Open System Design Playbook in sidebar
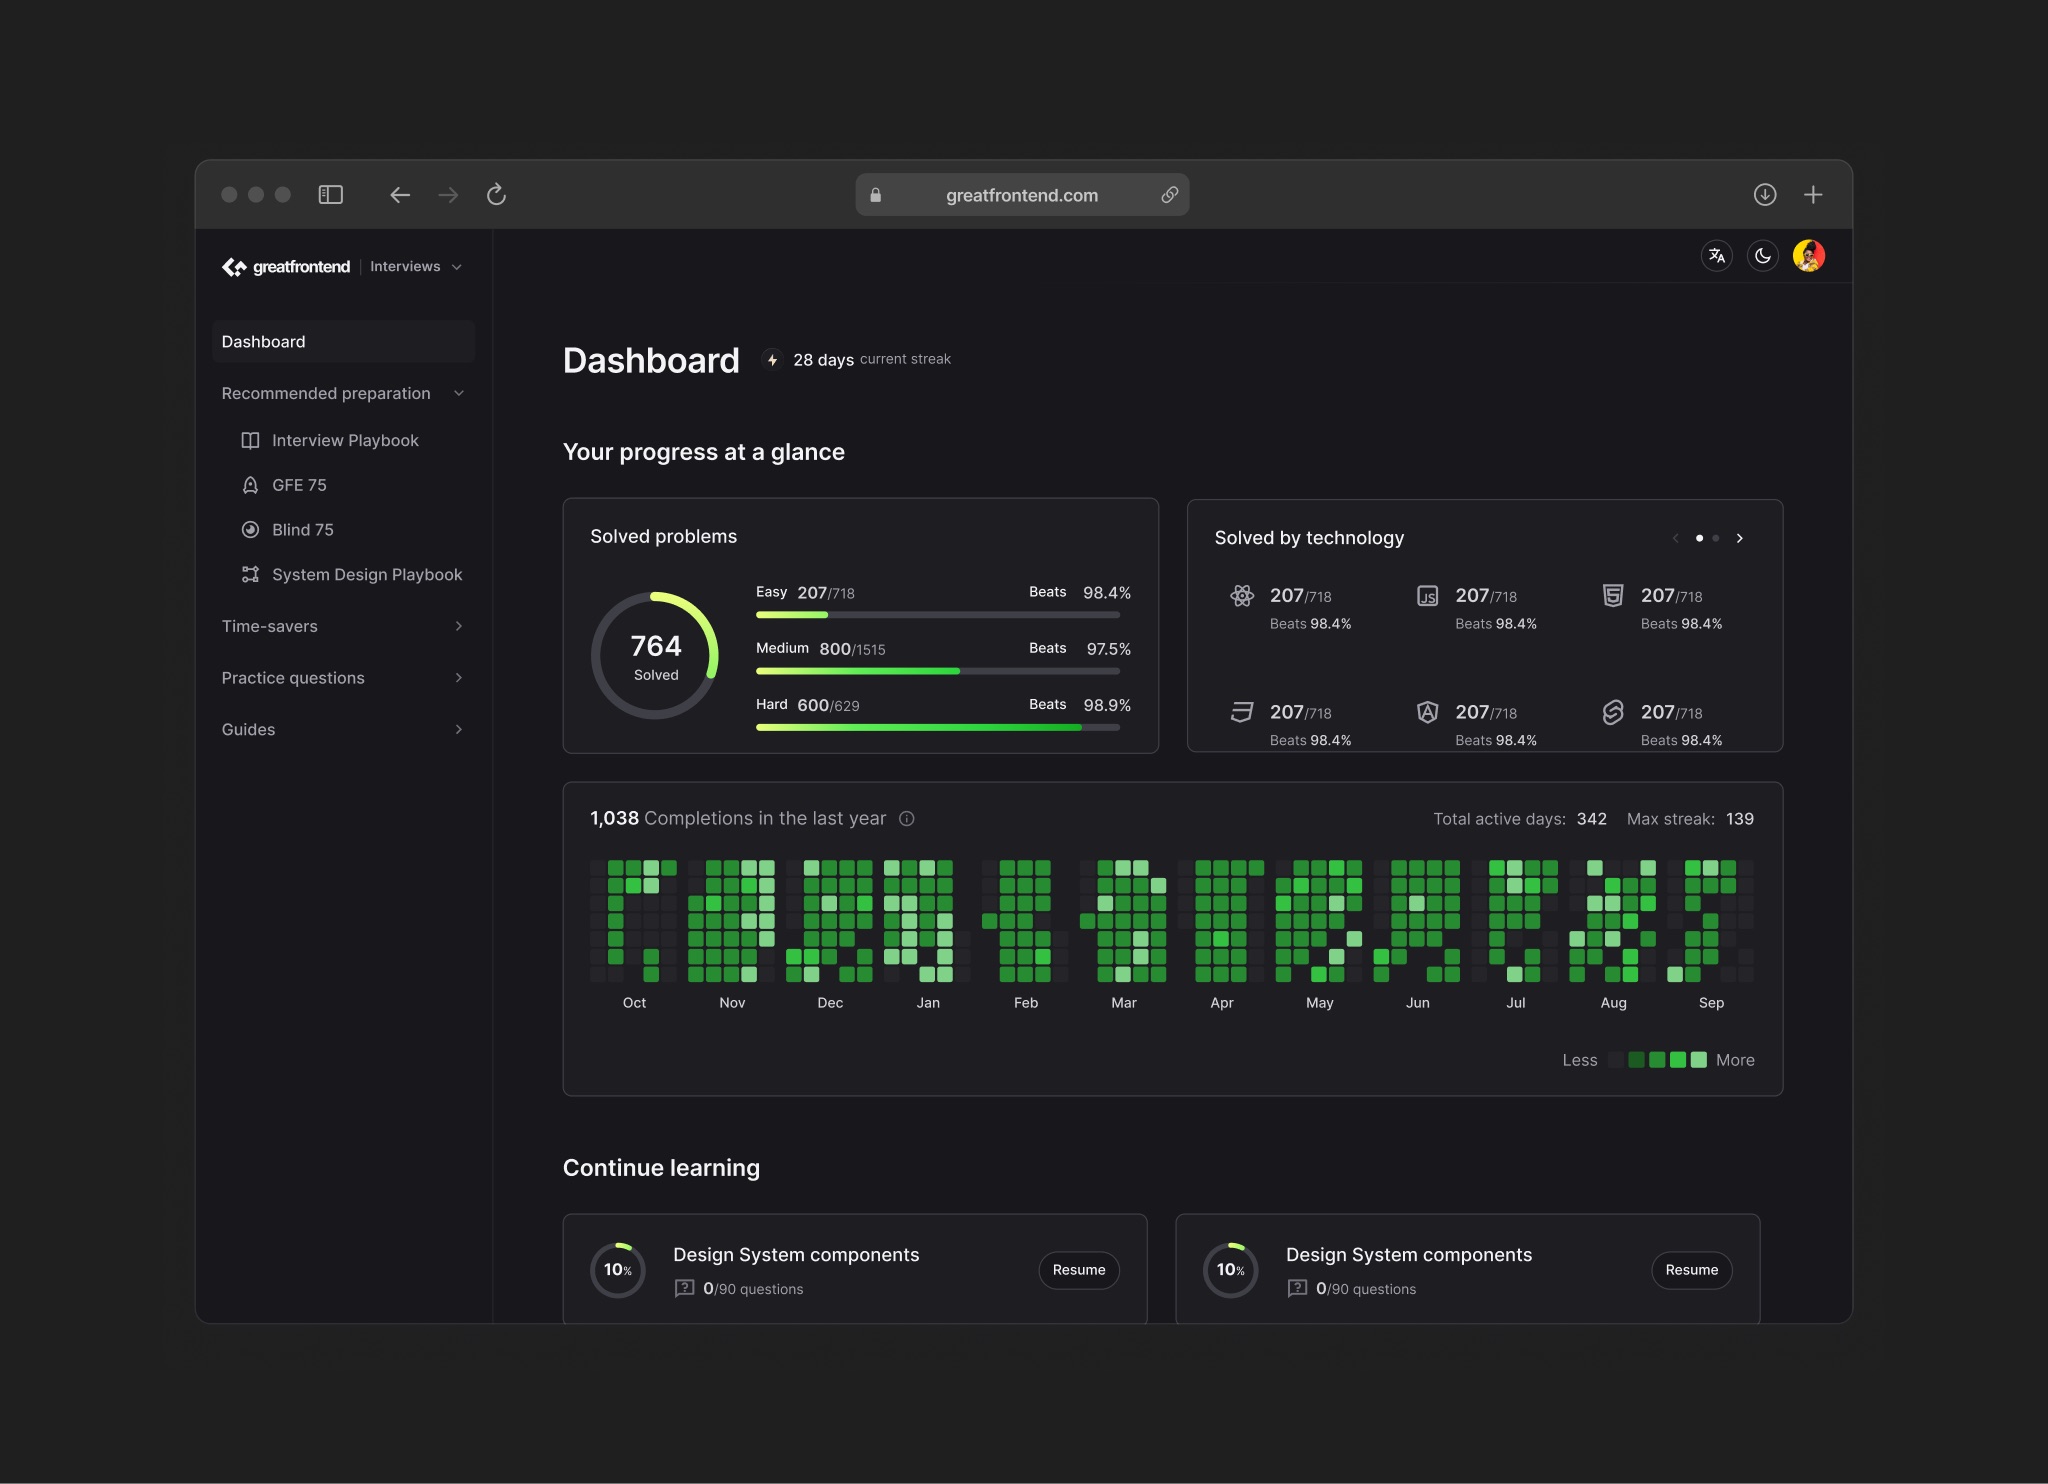 [x=366, y=575]
